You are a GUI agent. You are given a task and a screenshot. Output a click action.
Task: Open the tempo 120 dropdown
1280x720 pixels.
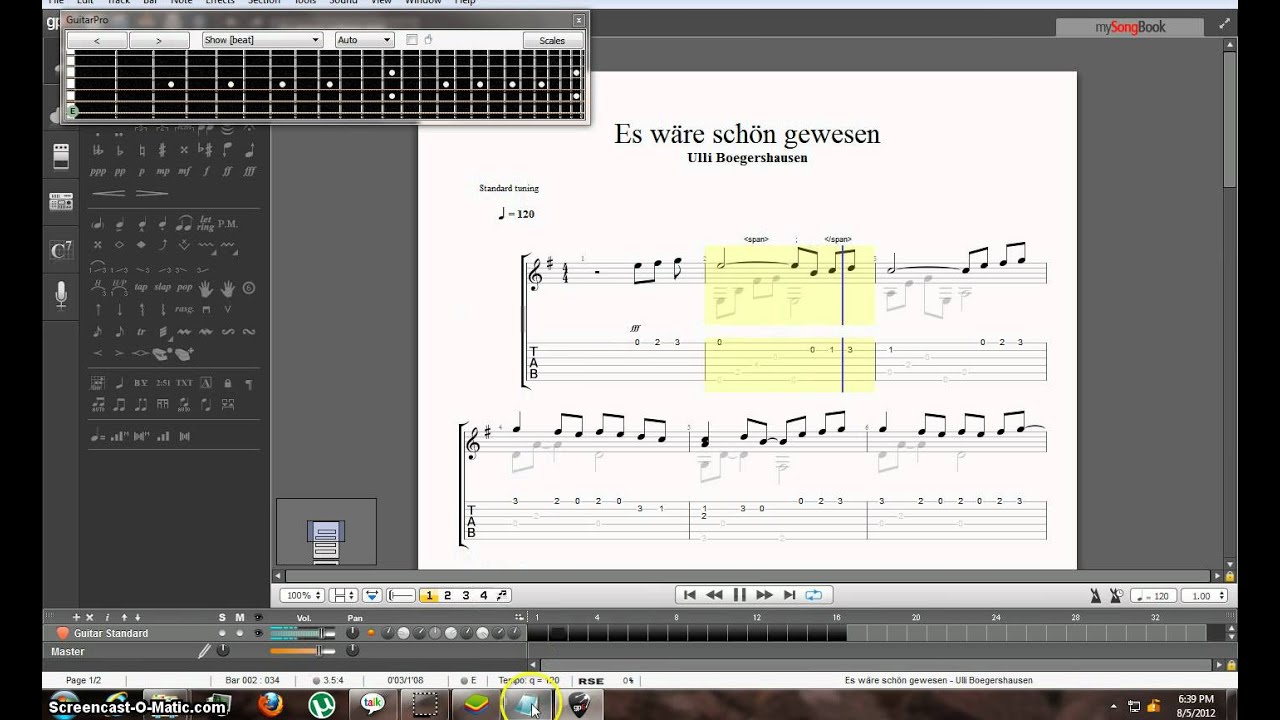point(1153,595)
